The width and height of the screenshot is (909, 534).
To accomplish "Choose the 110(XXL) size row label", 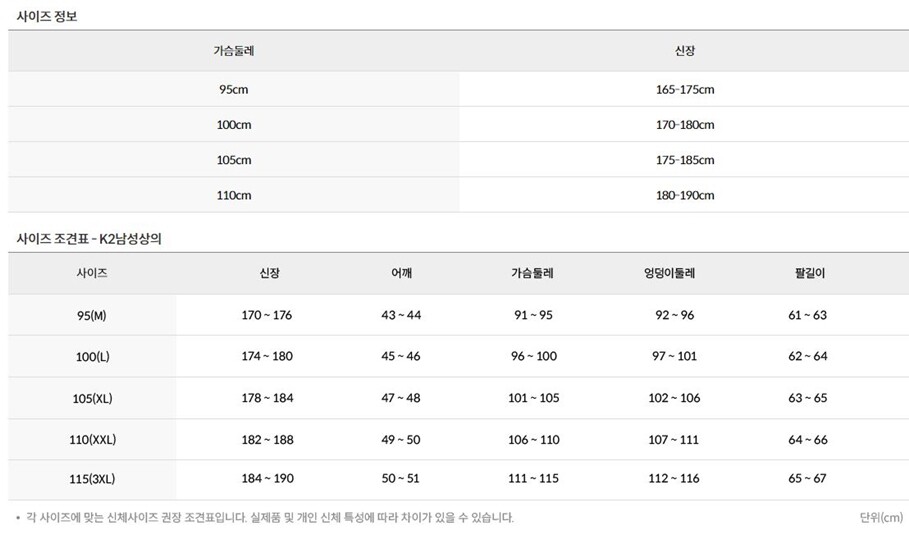I will pos(92,439).
